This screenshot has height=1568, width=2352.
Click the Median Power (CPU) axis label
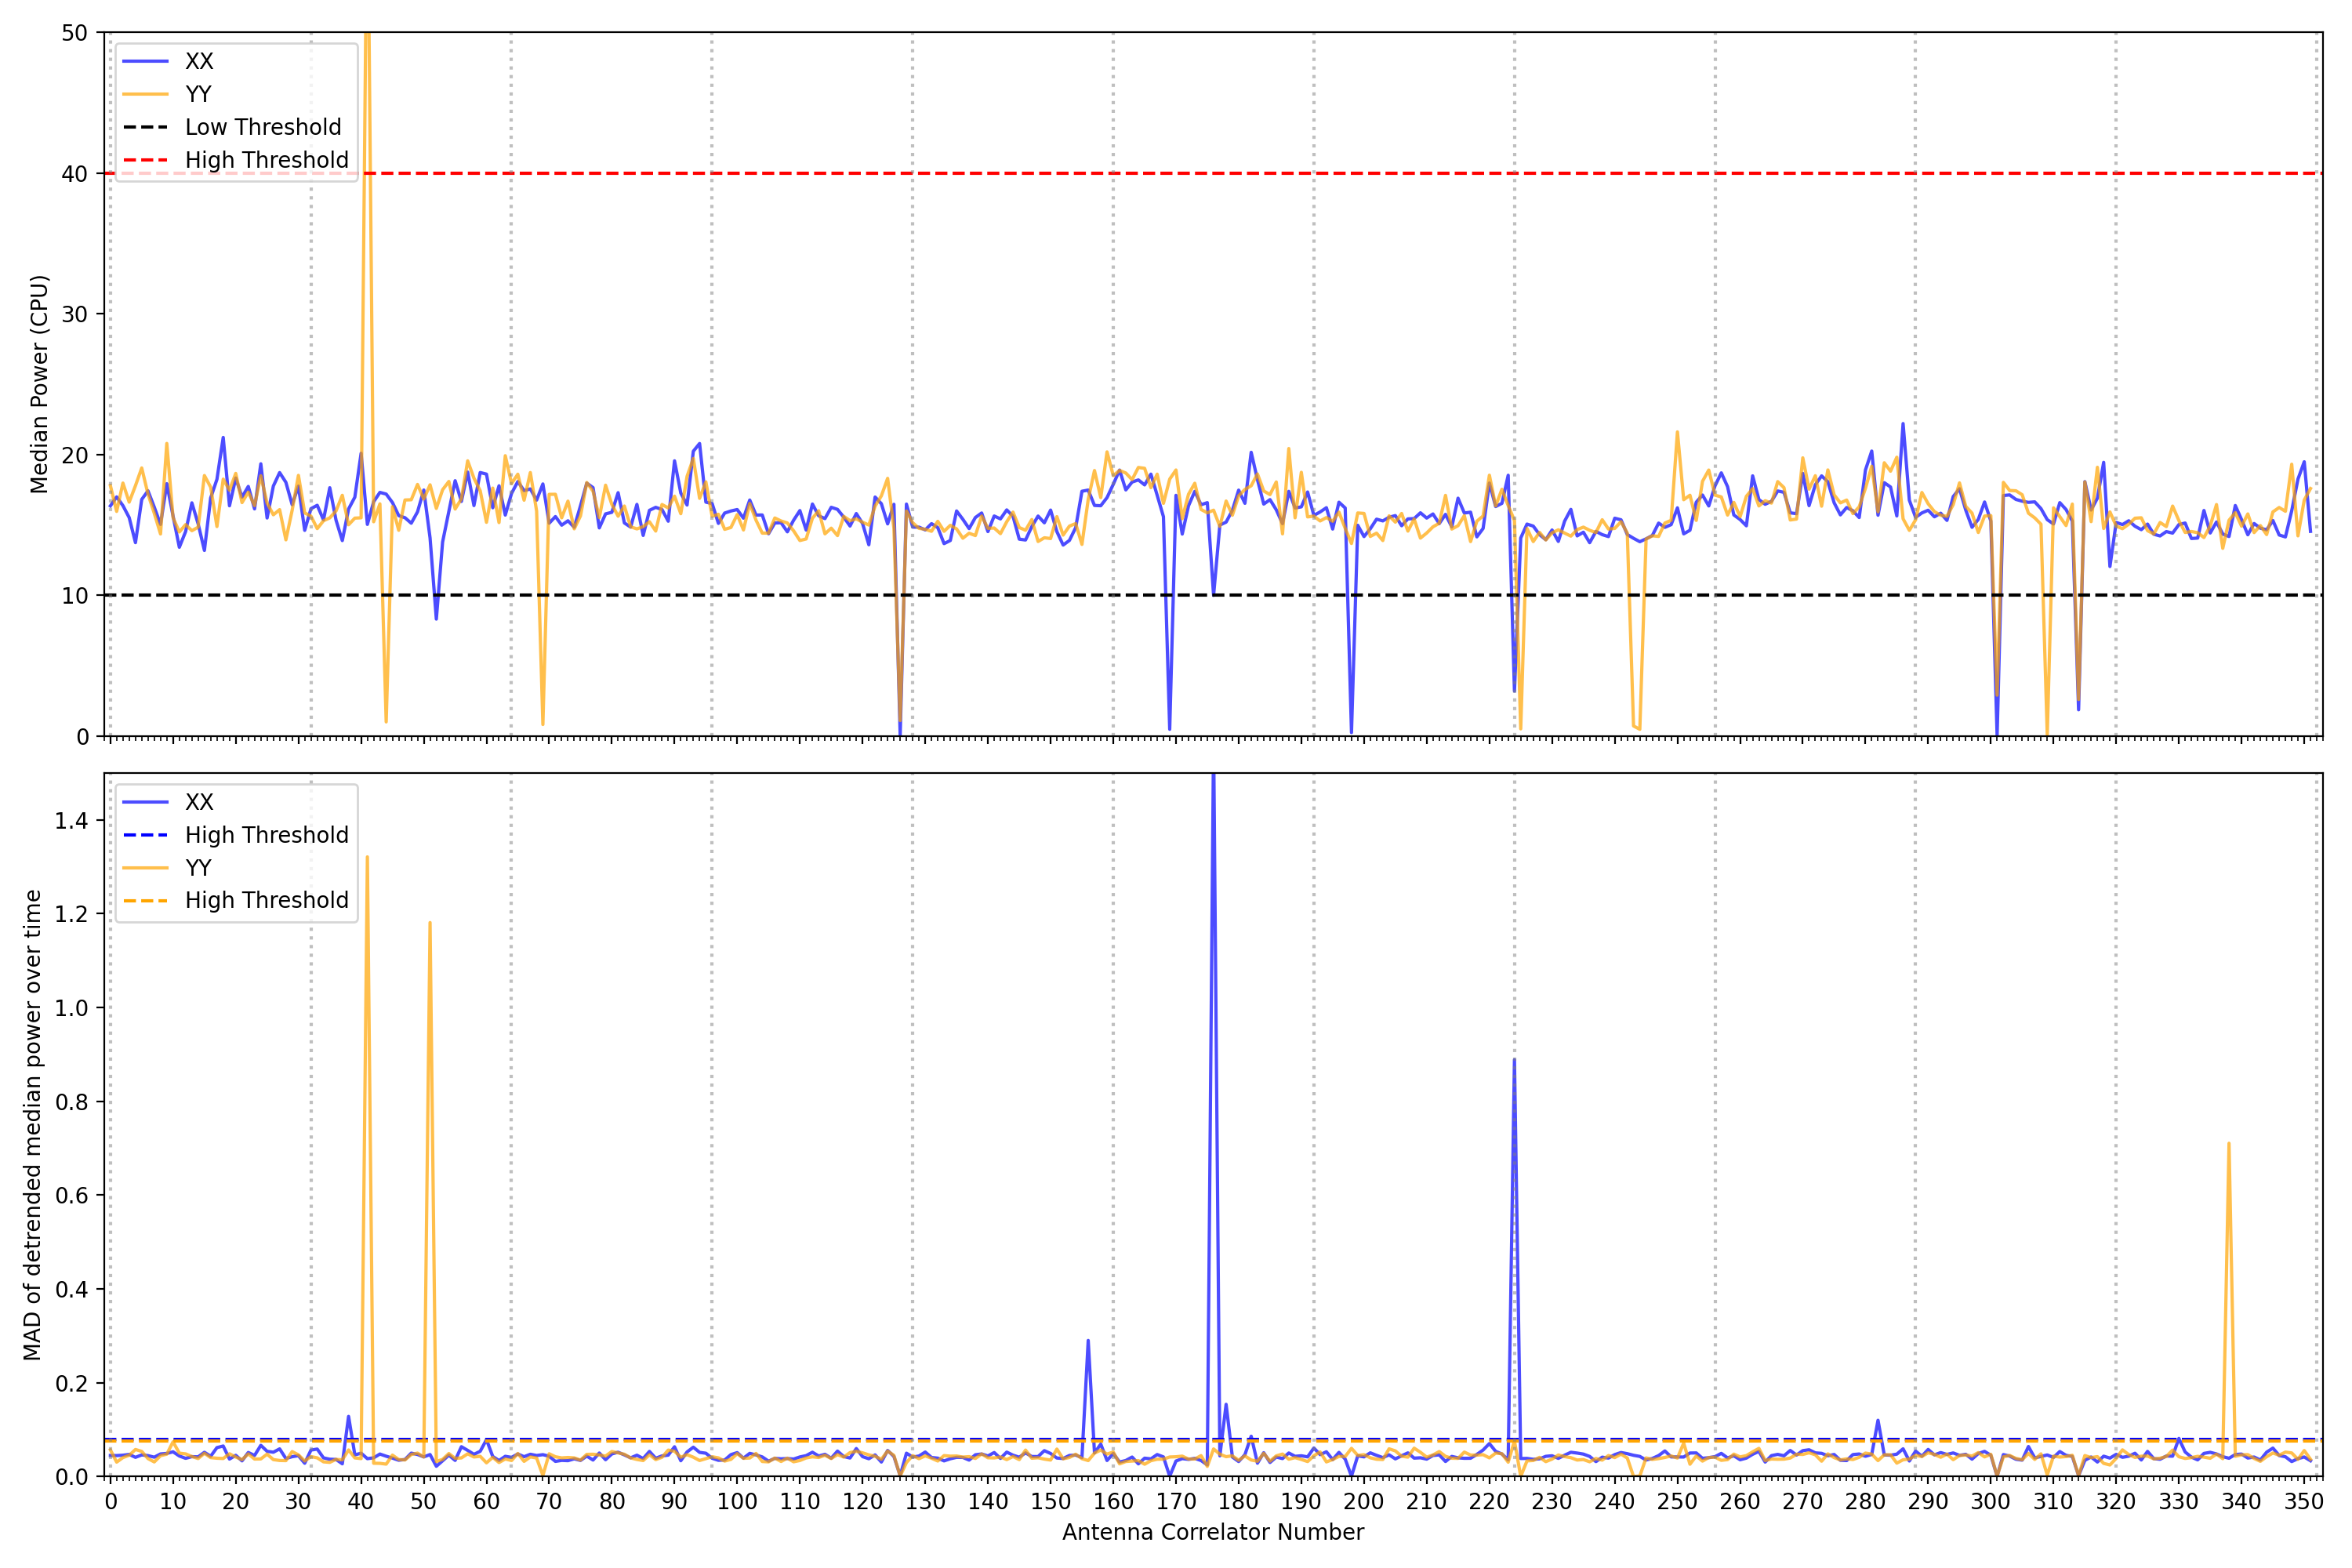39,384
